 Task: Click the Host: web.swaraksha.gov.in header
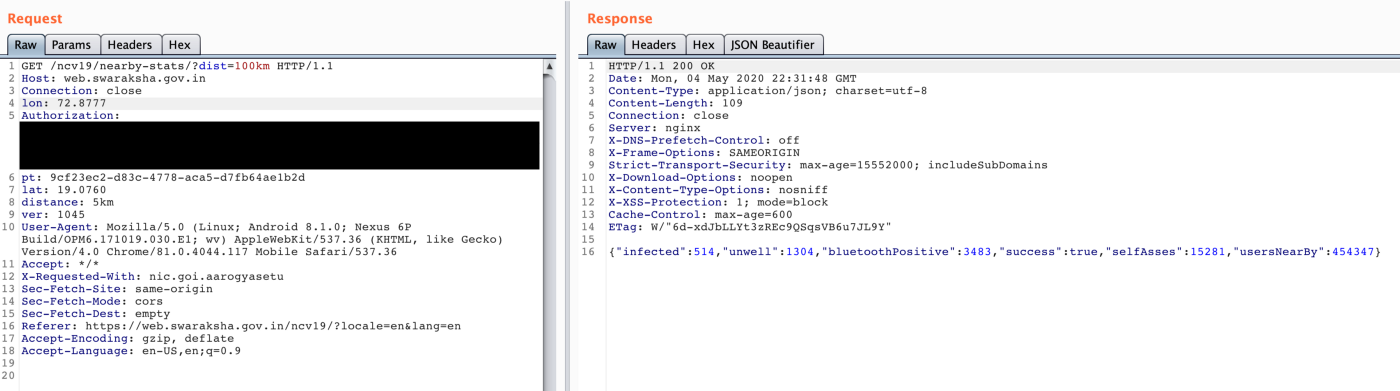(x=113, y=78)
